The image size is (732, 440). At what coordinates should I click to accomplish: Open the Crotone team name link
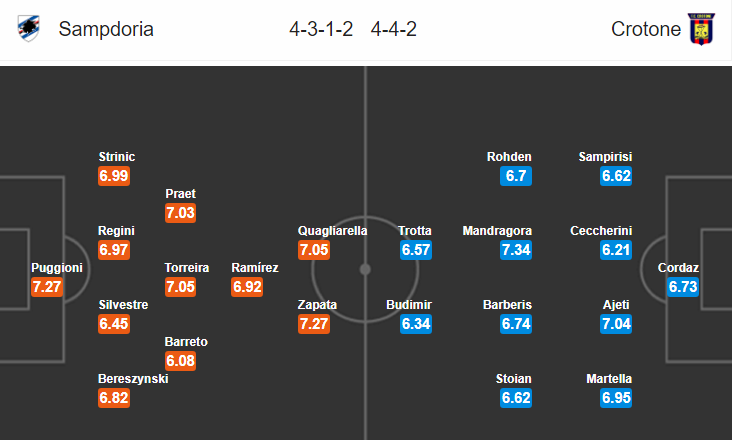(x=646, y=29)
